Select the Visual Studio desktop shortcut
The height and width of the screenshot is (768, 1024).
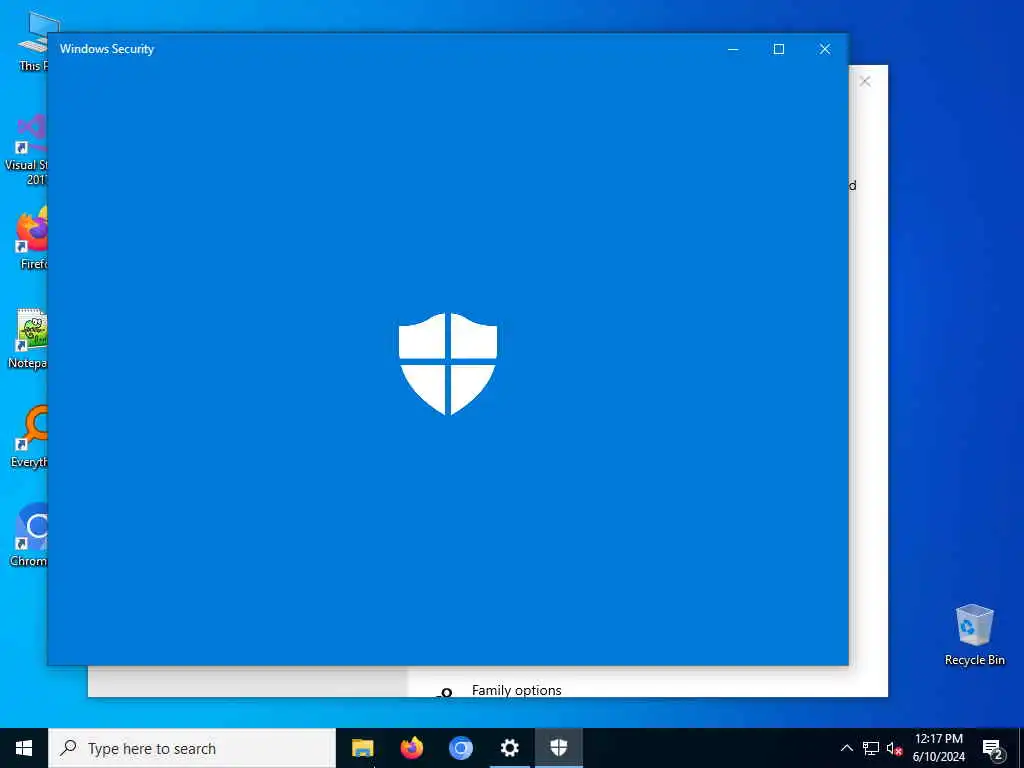[27, 150]
